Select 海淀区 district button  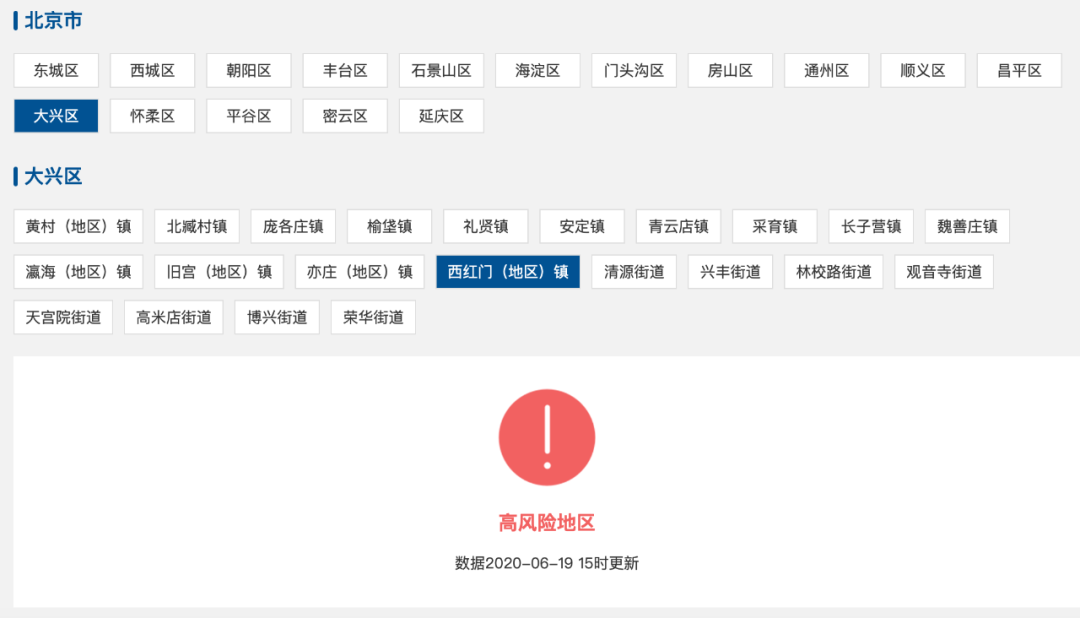pyautogui.click(x=538, y=70)
